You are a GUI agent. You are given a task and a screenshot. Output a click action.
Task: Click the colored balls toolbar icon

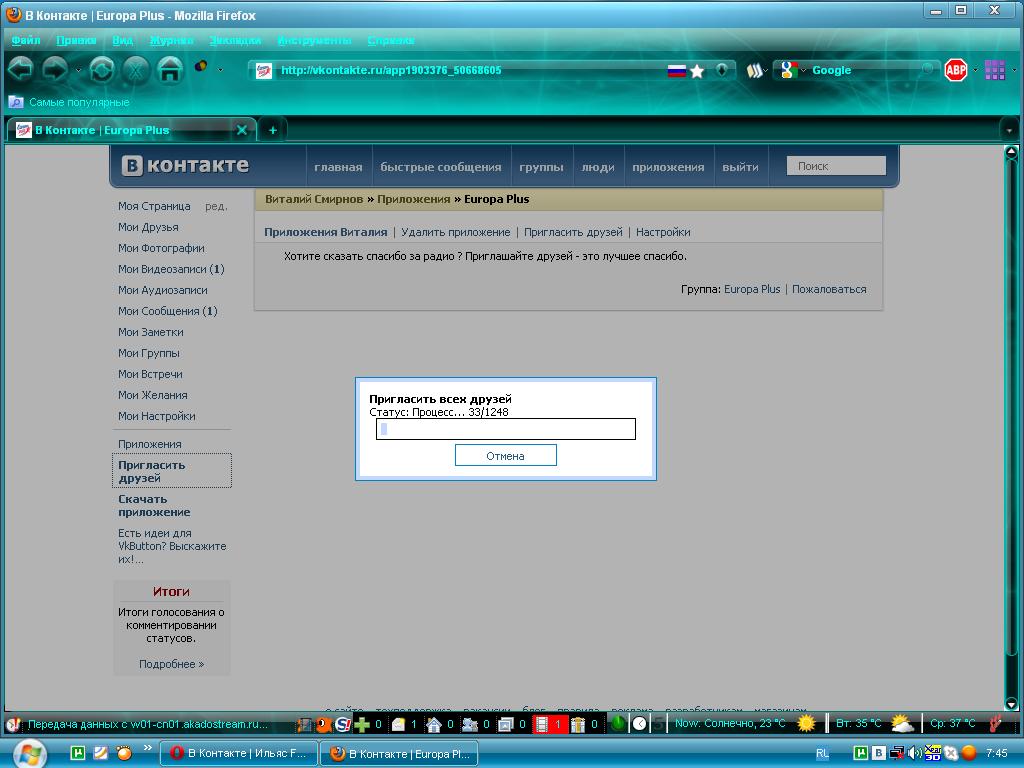click(201, 65)
